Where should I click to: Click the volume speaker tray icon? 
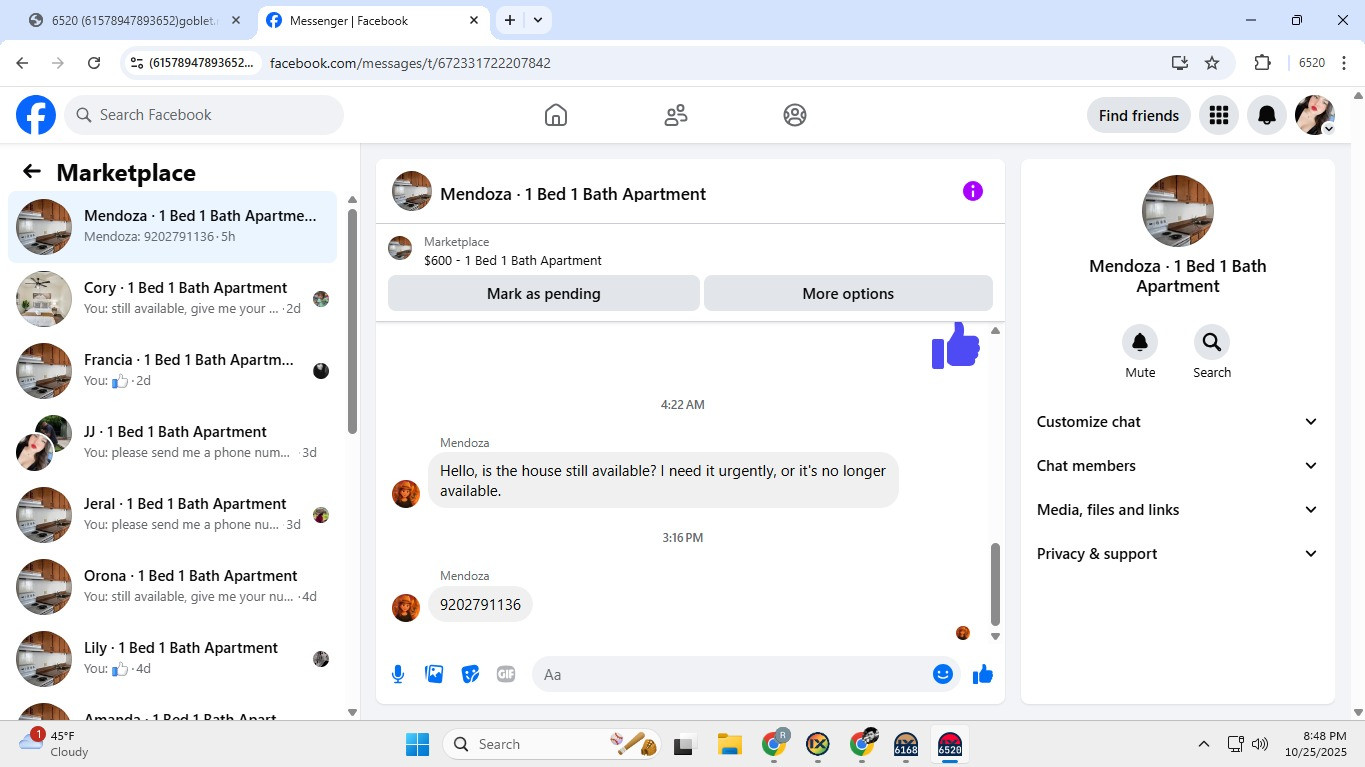tap(1260, 744)
